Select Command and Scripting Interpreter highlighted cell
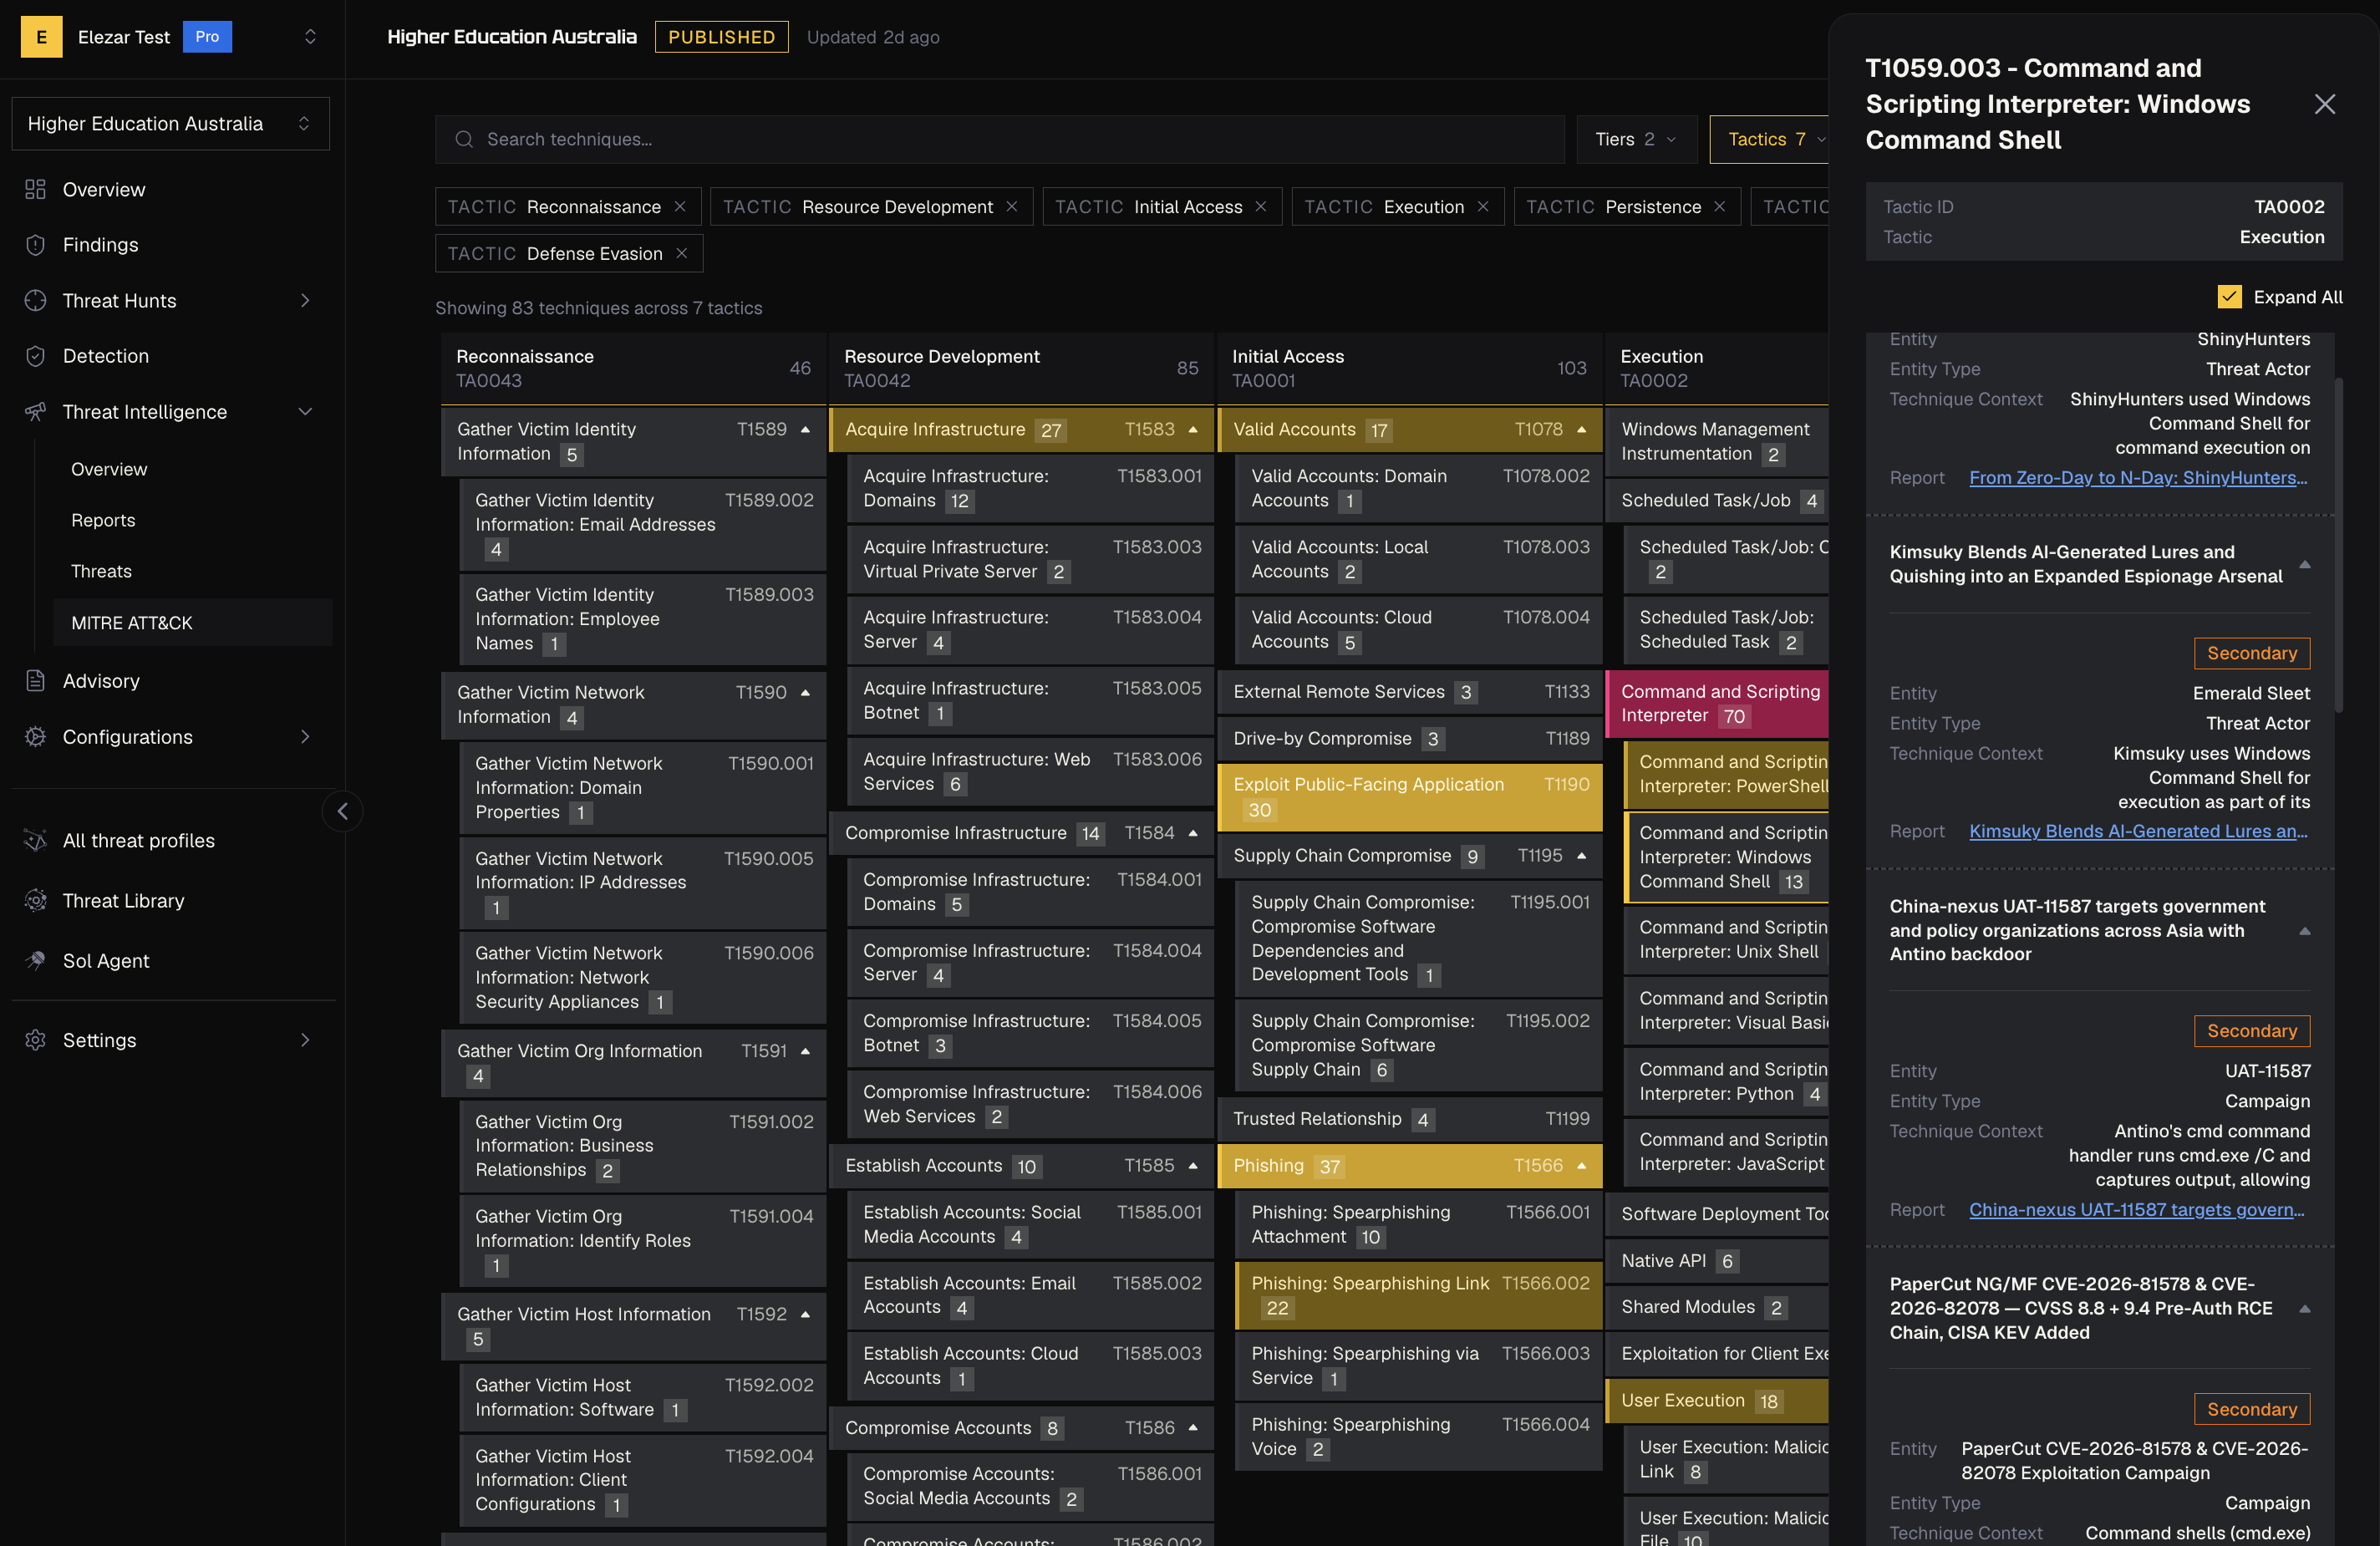 pyautogui.click(x=1717, y=704)
